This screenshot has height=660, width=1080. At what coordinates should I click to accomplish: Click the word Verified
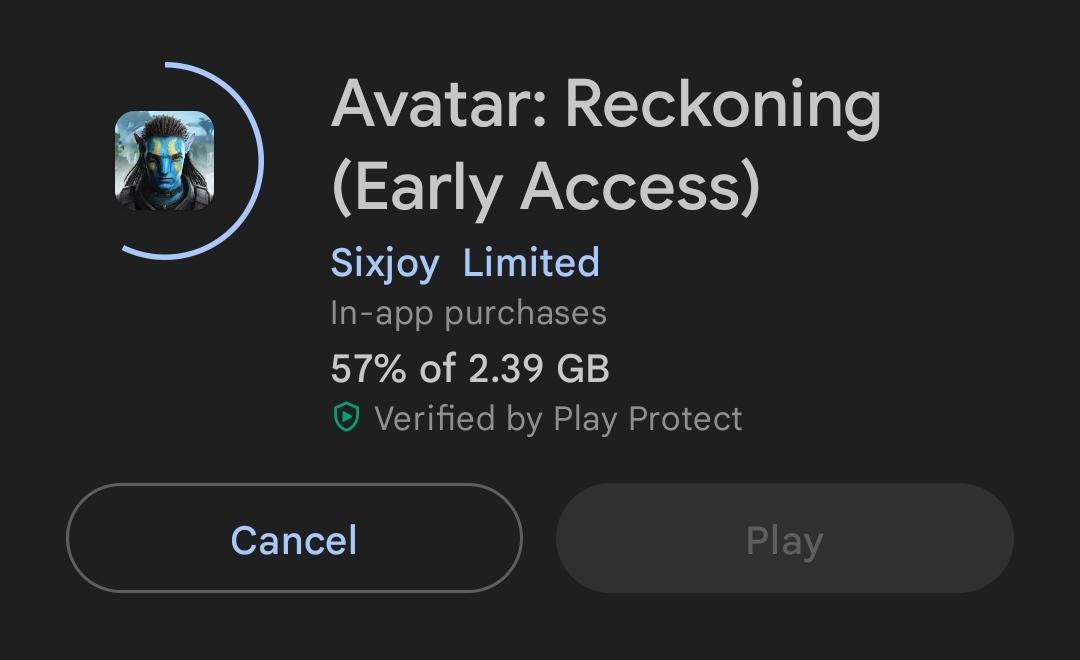click(x=436, y=418)
